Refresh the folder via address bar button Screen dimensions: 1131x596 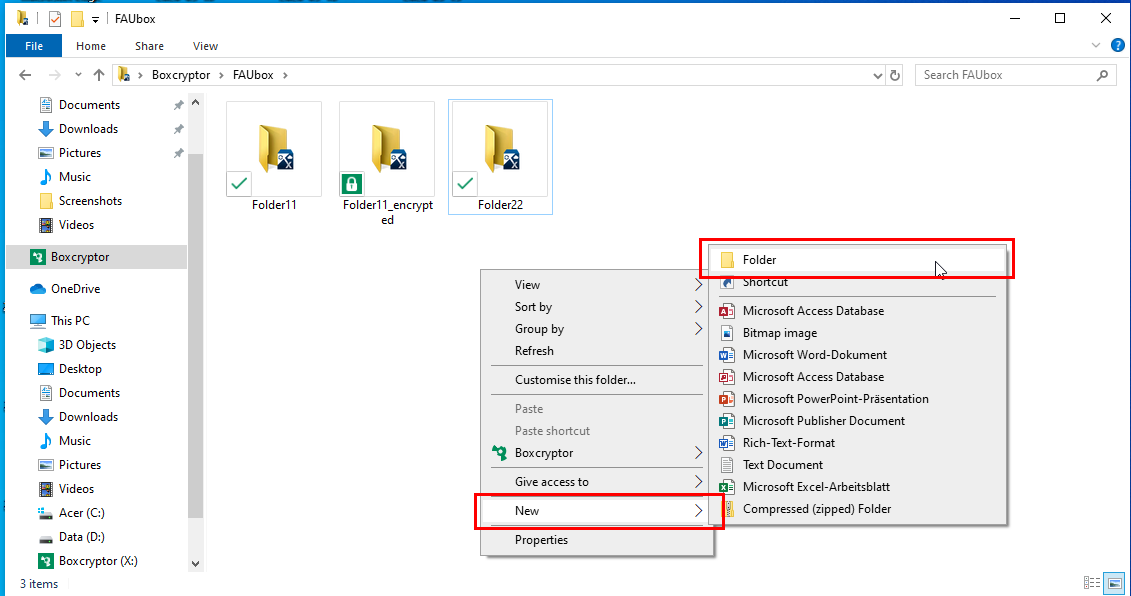coord(895,75)
